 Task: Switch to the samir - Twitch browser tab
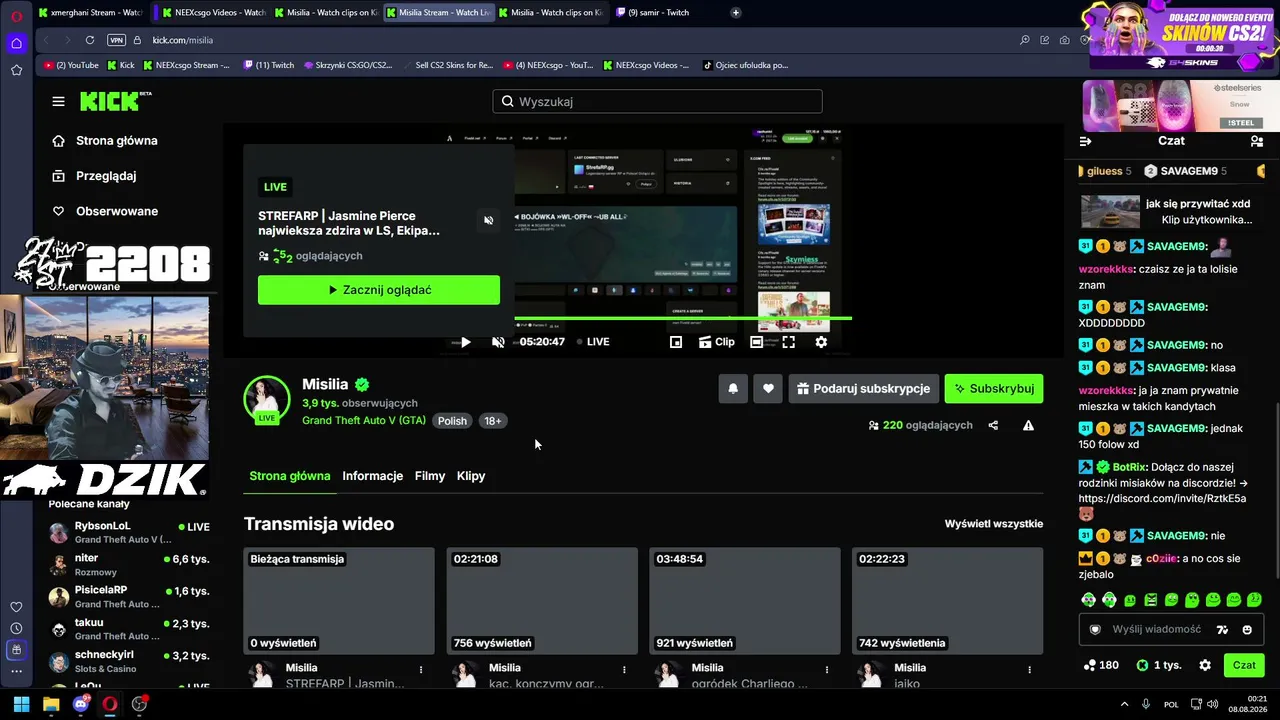tap(661, 13)
